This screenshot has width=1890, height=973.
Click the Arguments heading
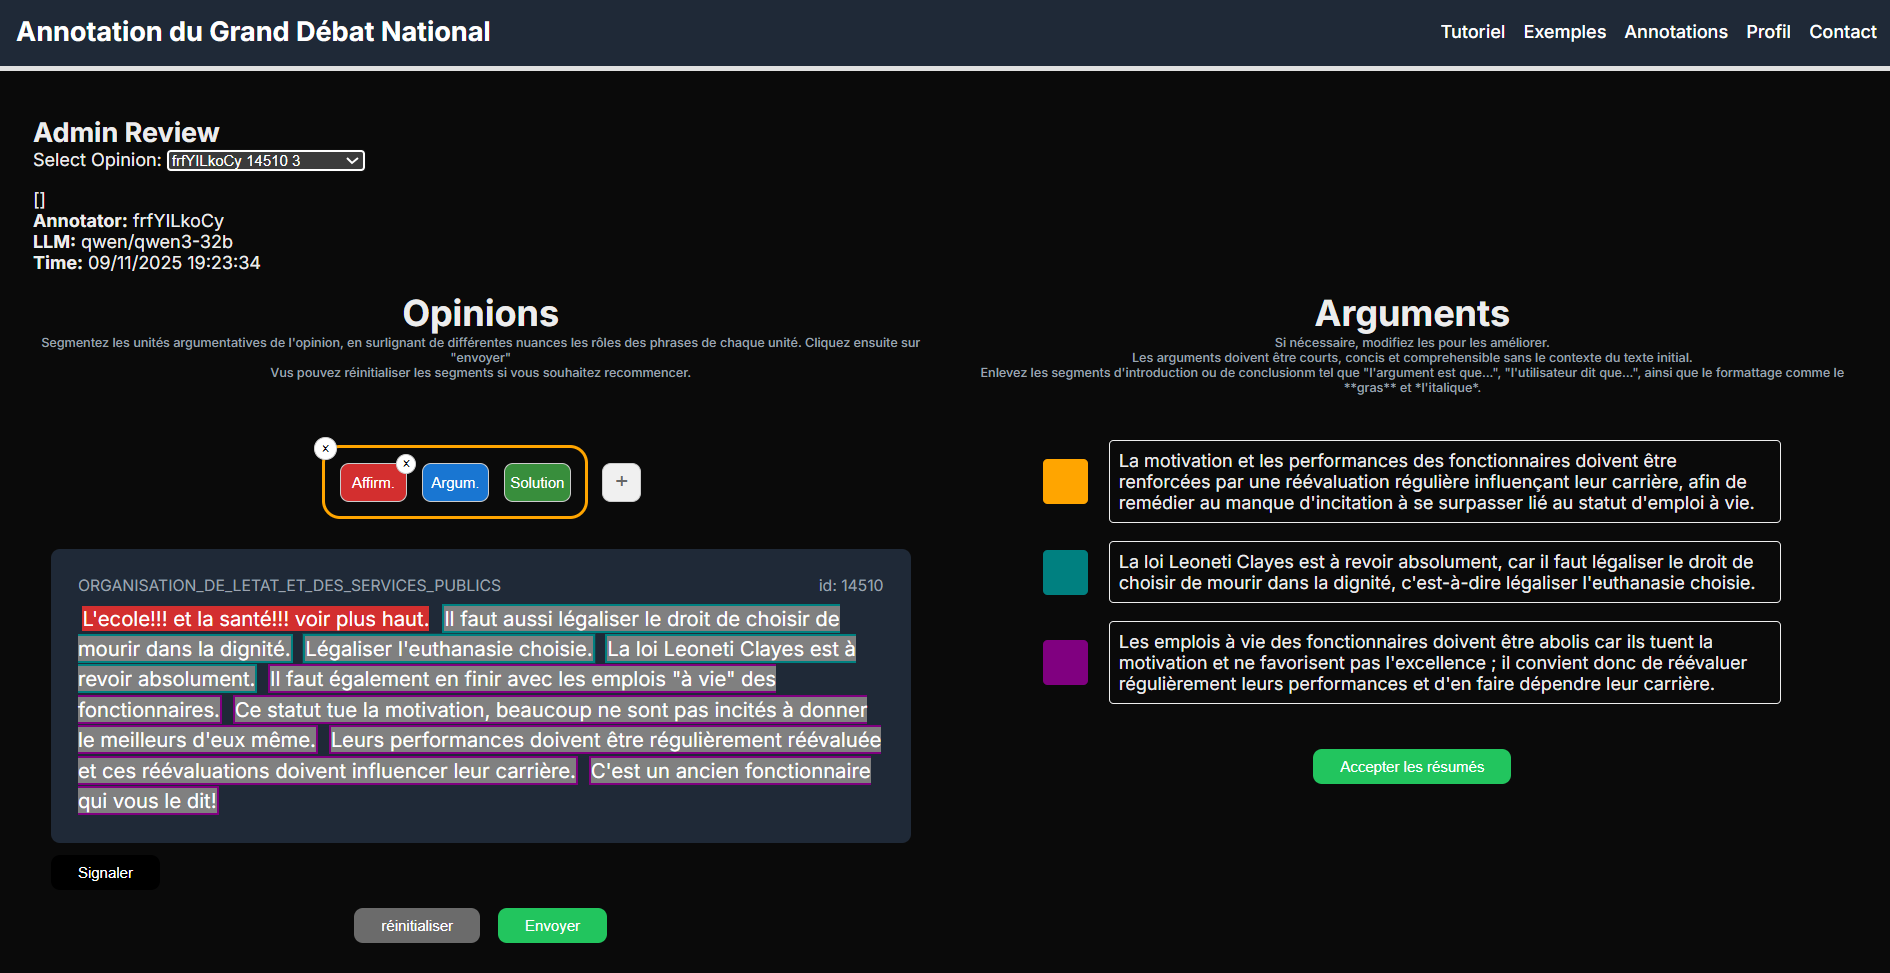click(1412, 314)
